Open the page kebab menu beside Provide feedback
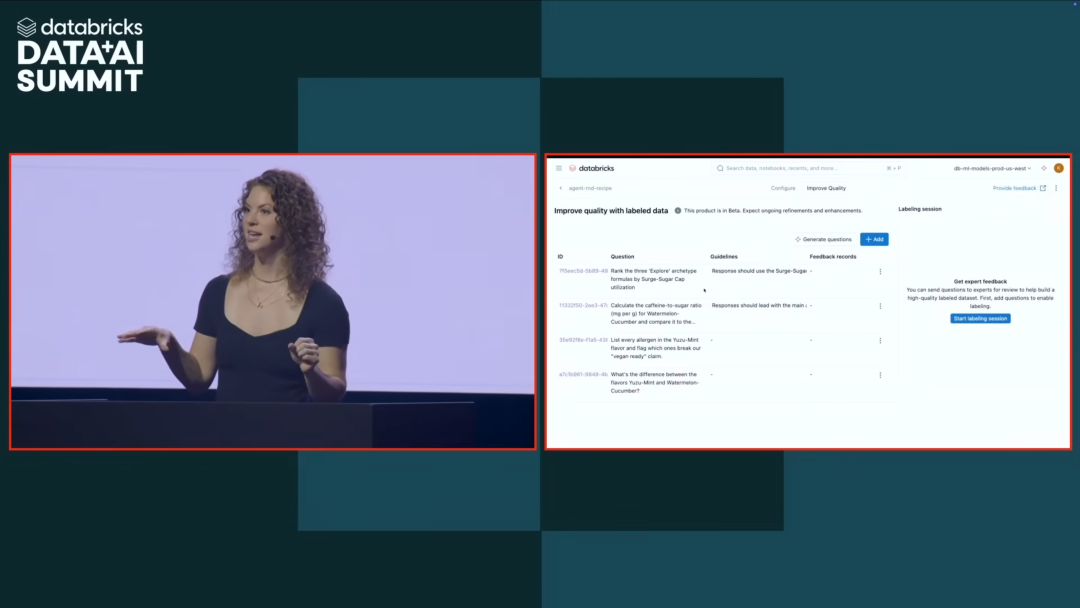The image size is (1080, 608). point(1056,188)
